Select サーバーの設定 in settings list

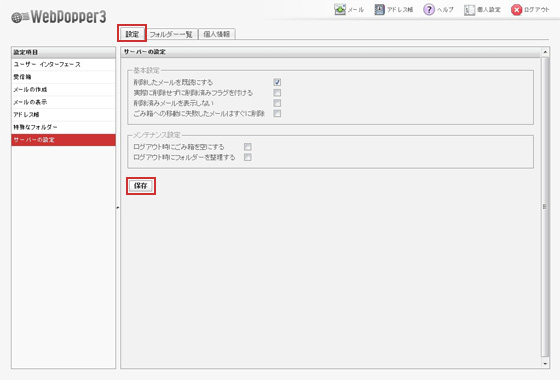tap(64, 140)
